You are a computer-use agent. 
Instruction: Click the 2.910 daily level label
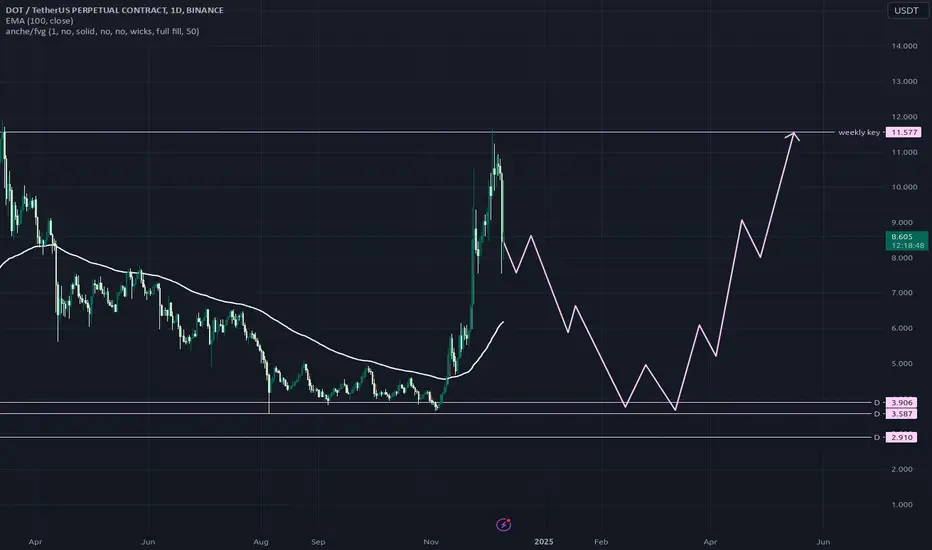point(901,438)
